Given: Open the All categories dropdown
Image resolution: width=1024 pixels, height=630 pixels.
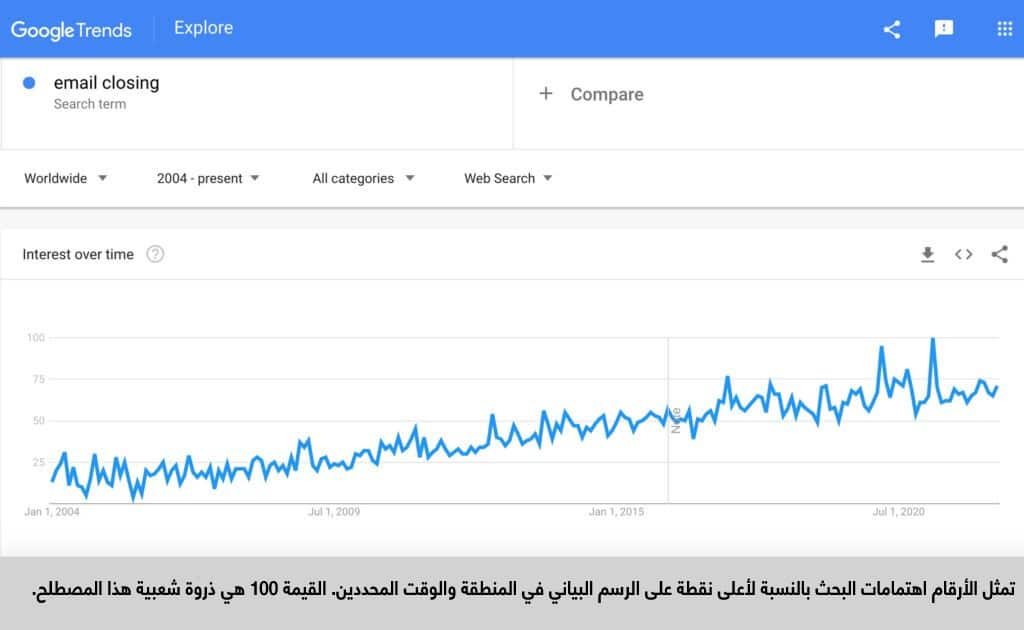Looking at the screenshot, I should tap(363, 178).
